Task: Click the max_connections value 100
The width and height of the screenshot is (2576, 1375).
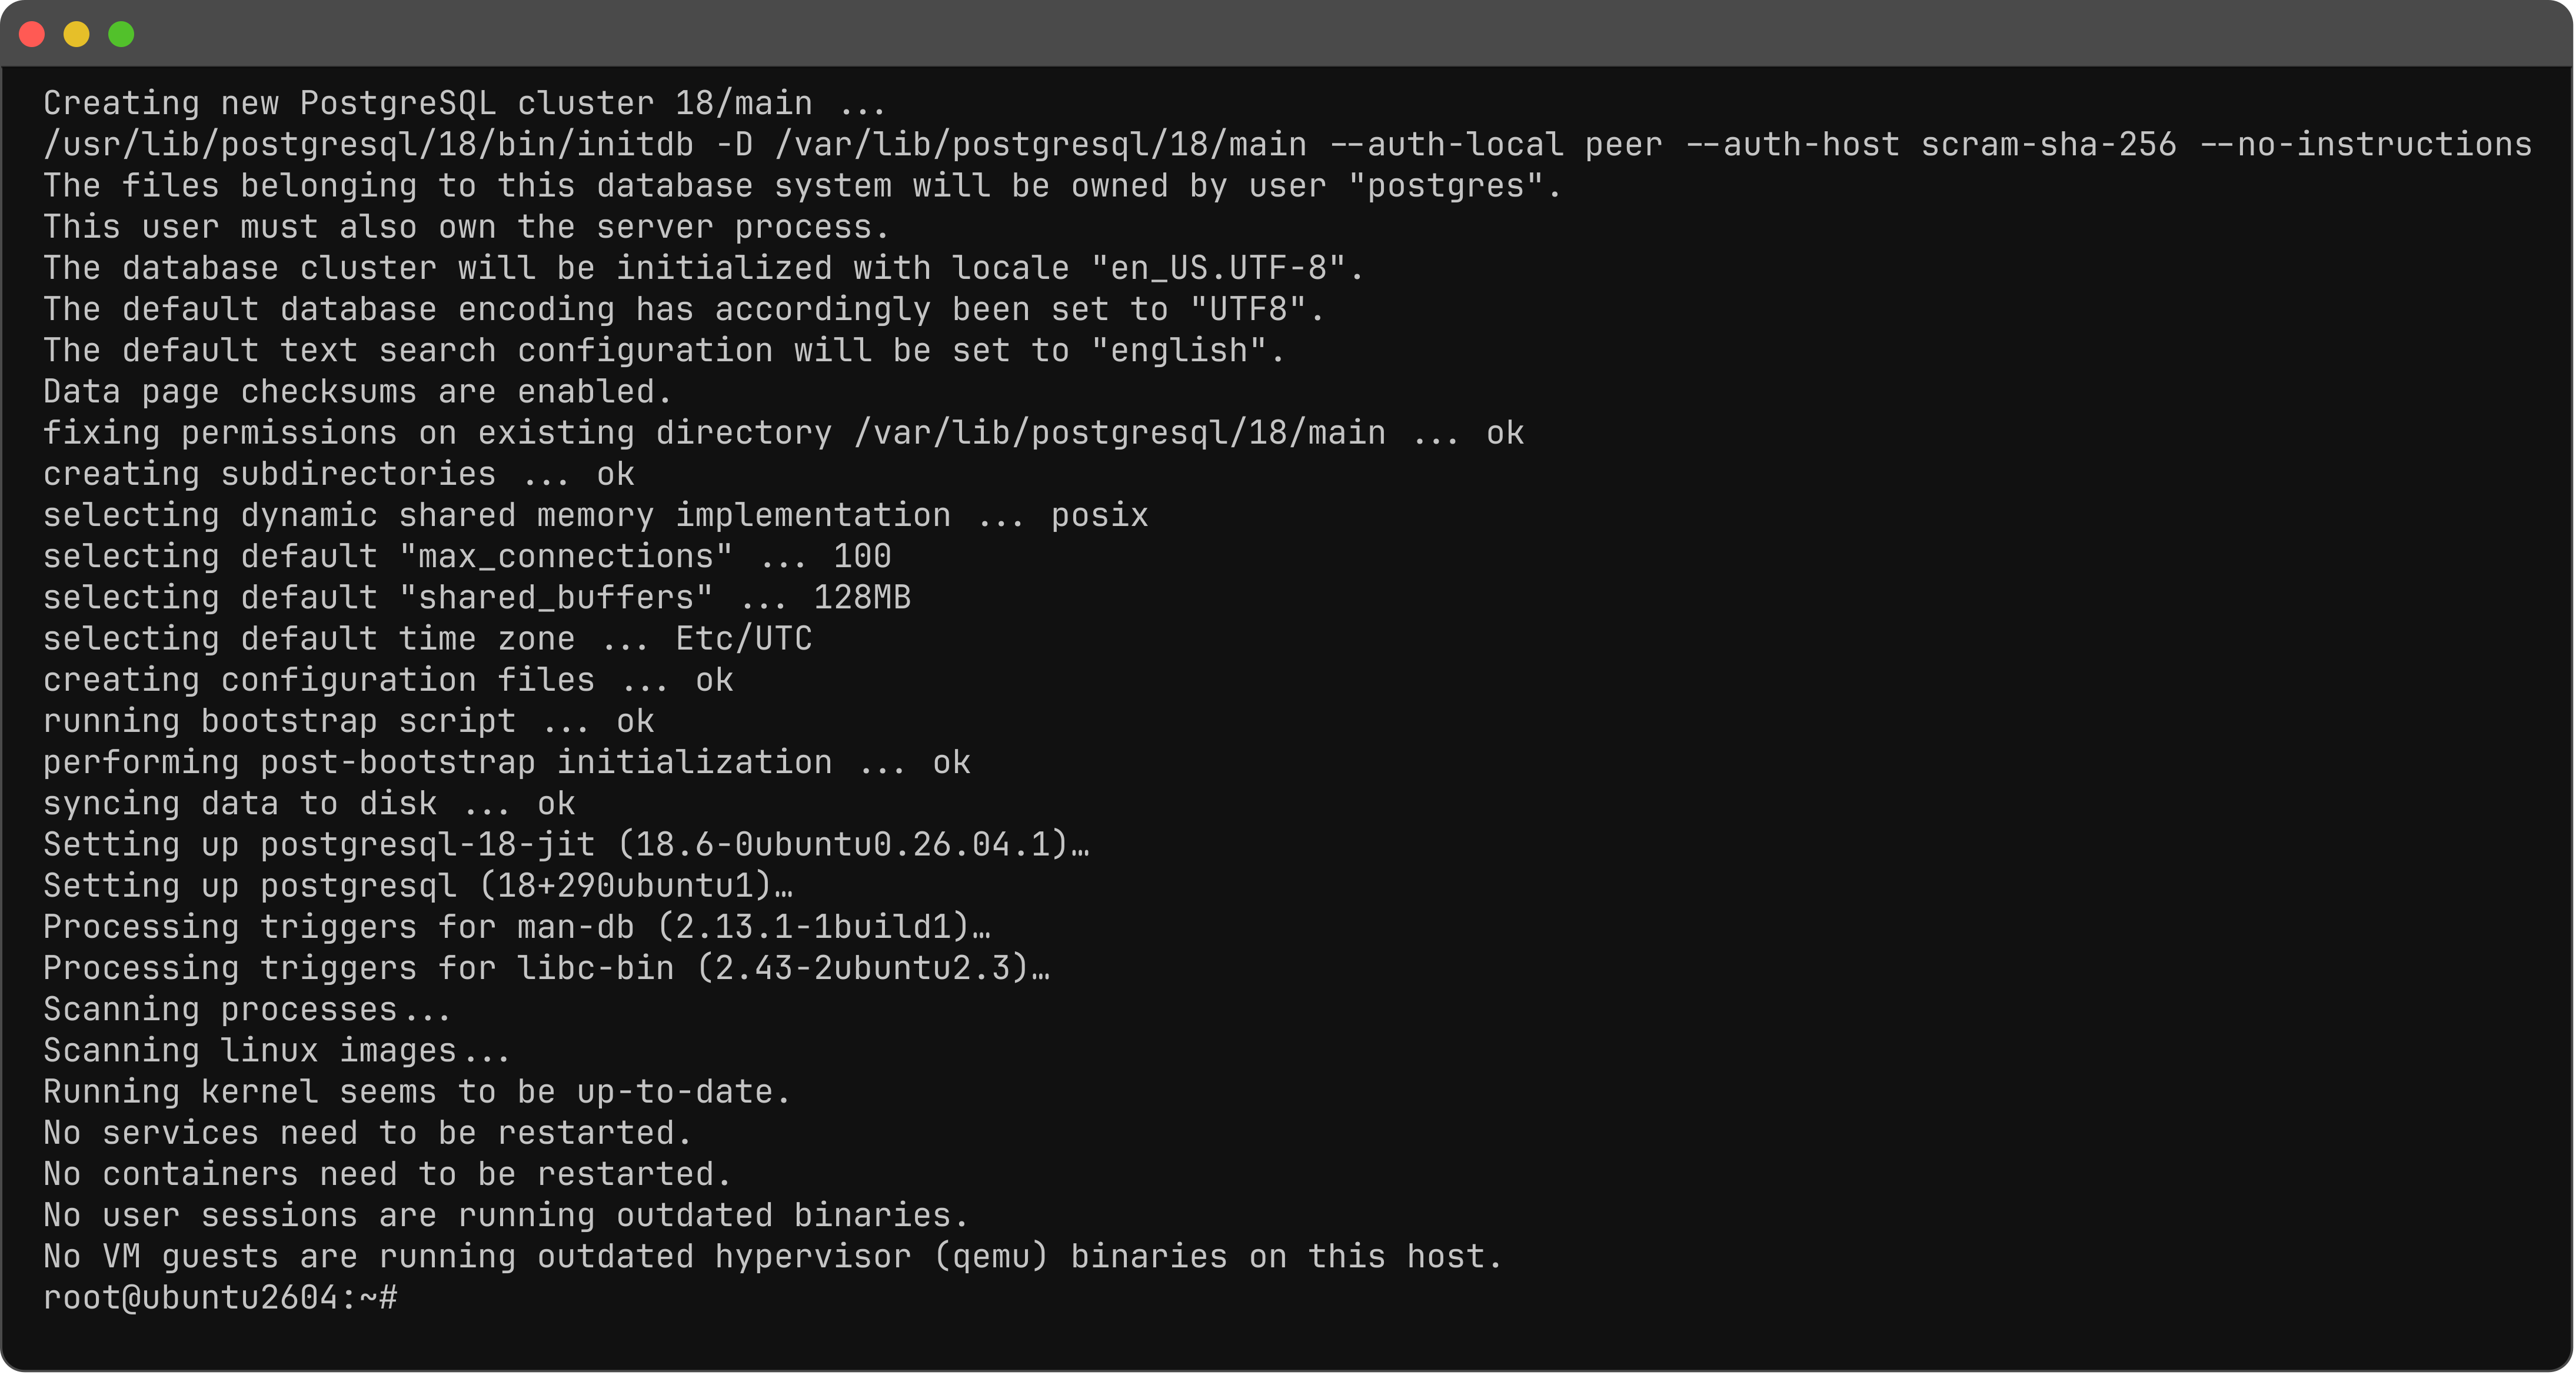Action: (x=862, y=556)
